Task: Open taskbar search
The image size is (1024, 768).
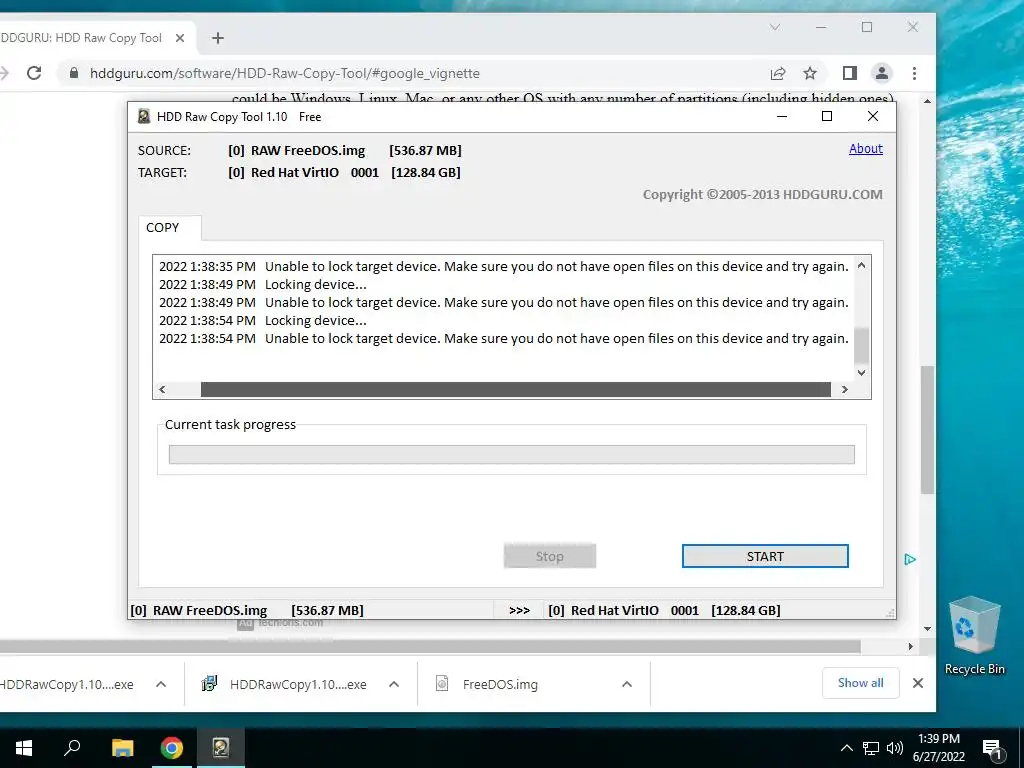Action: (x=72, y=748)
